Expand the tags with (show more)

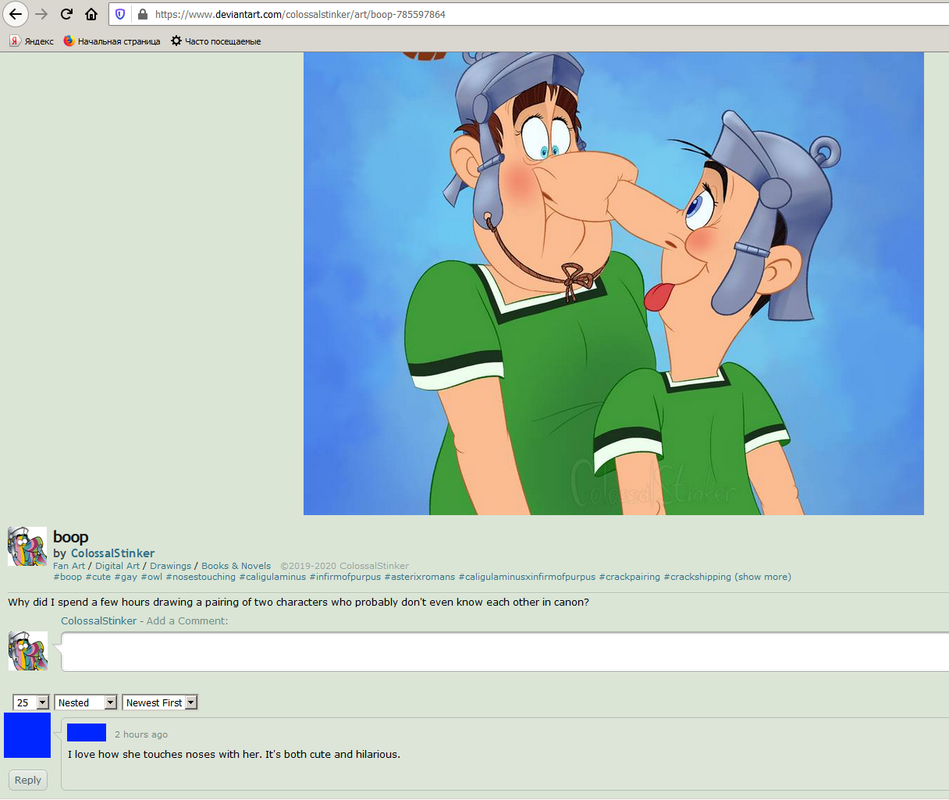(763, 577)
